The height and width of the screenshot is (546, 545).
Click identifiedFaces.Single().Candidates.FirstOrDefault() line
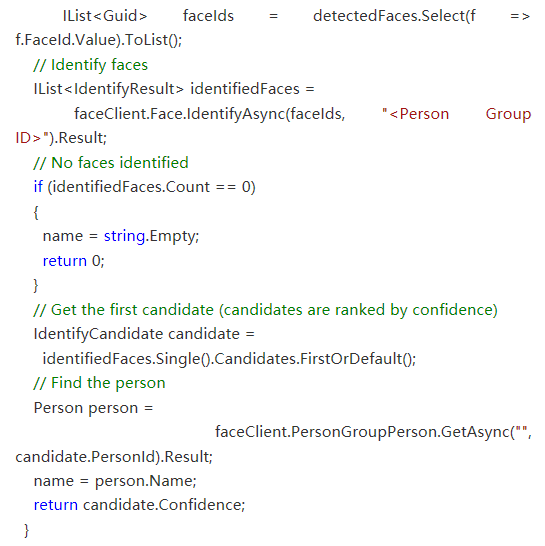[229, 359]
